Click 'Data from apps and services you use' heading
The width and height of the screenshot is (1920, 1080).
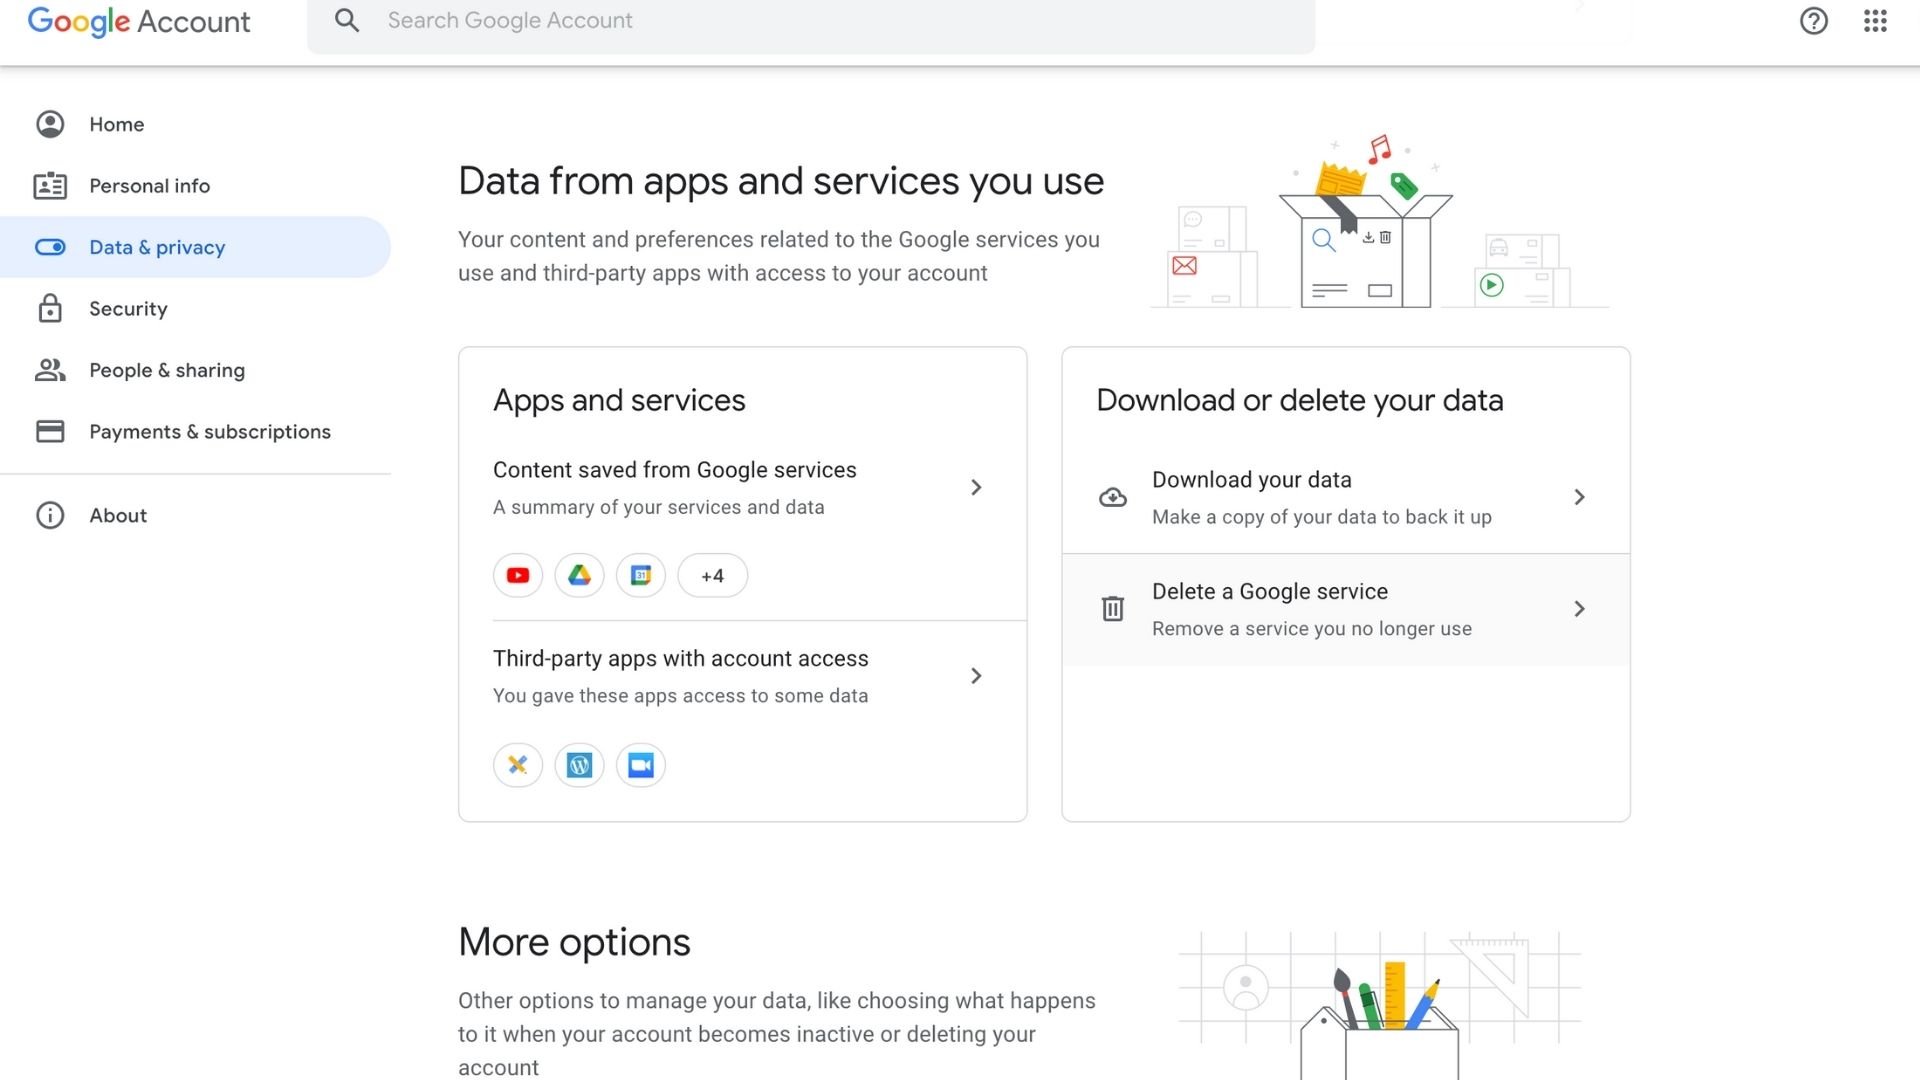(781, 181)
